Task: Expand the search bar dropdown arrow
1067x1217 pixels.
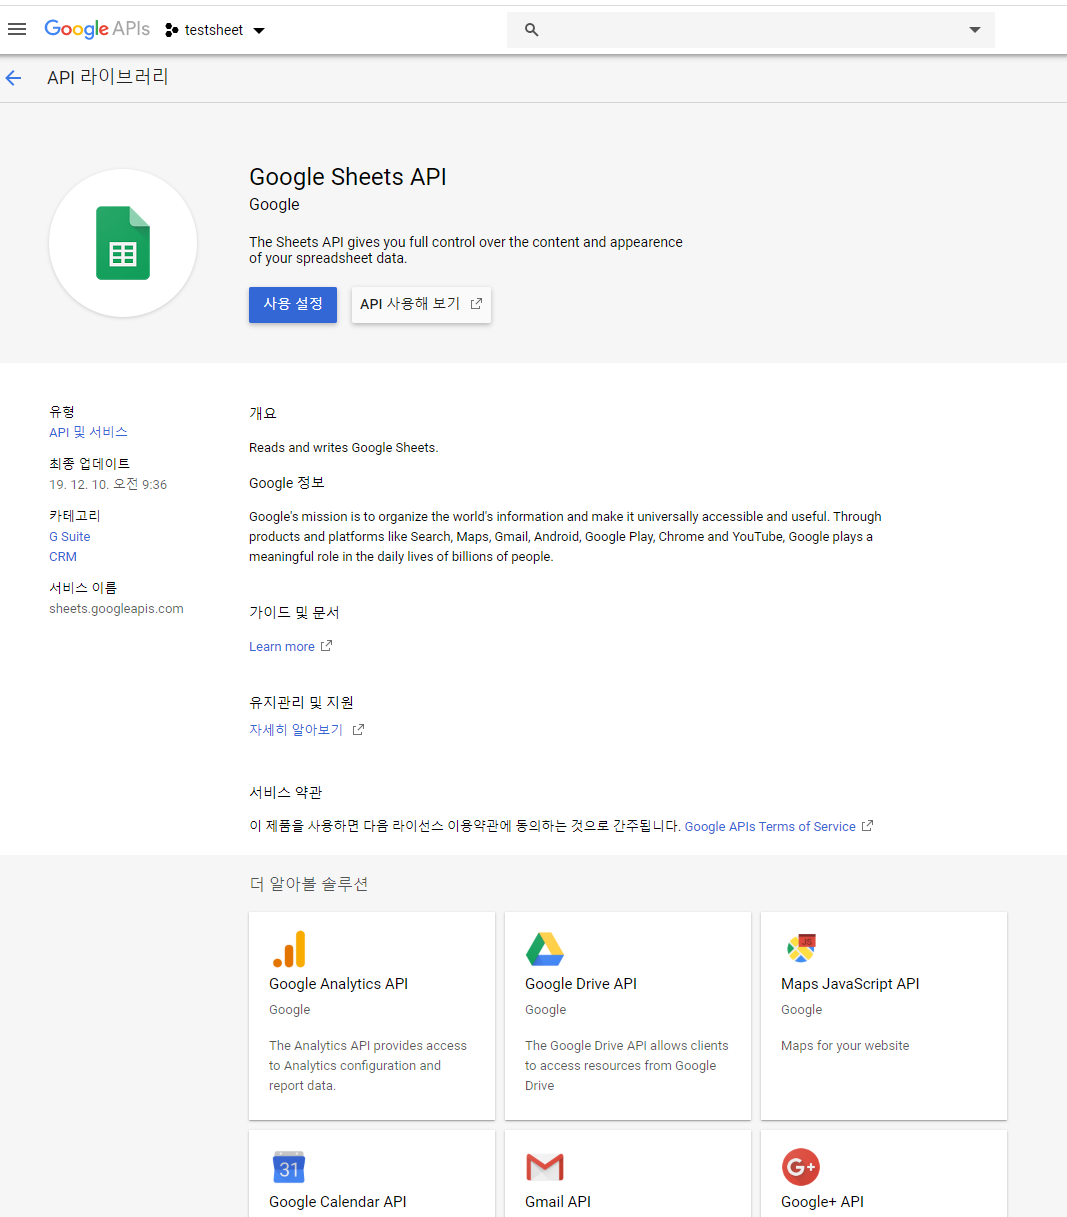Action: tap(975, 30)
